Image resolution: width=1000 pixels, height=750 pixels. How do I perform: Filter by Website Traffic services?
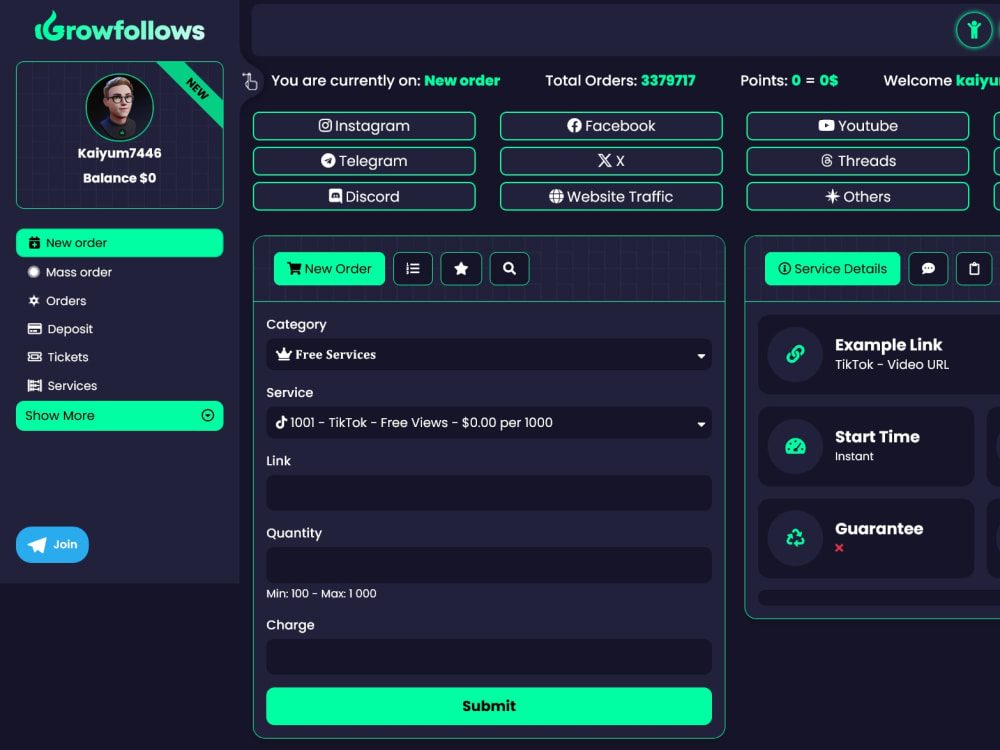(x=611, y=196)
